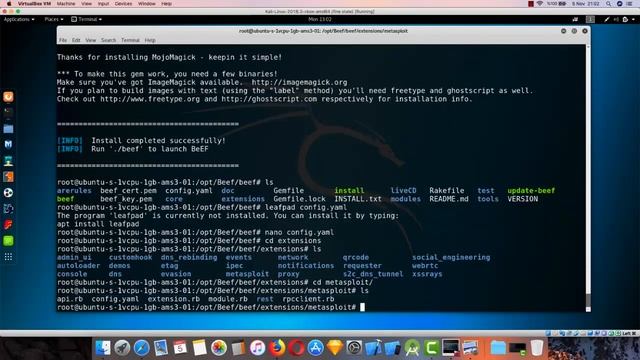
Task: Launch Firefox from the macOS dock
Action: tap(277, 348)
